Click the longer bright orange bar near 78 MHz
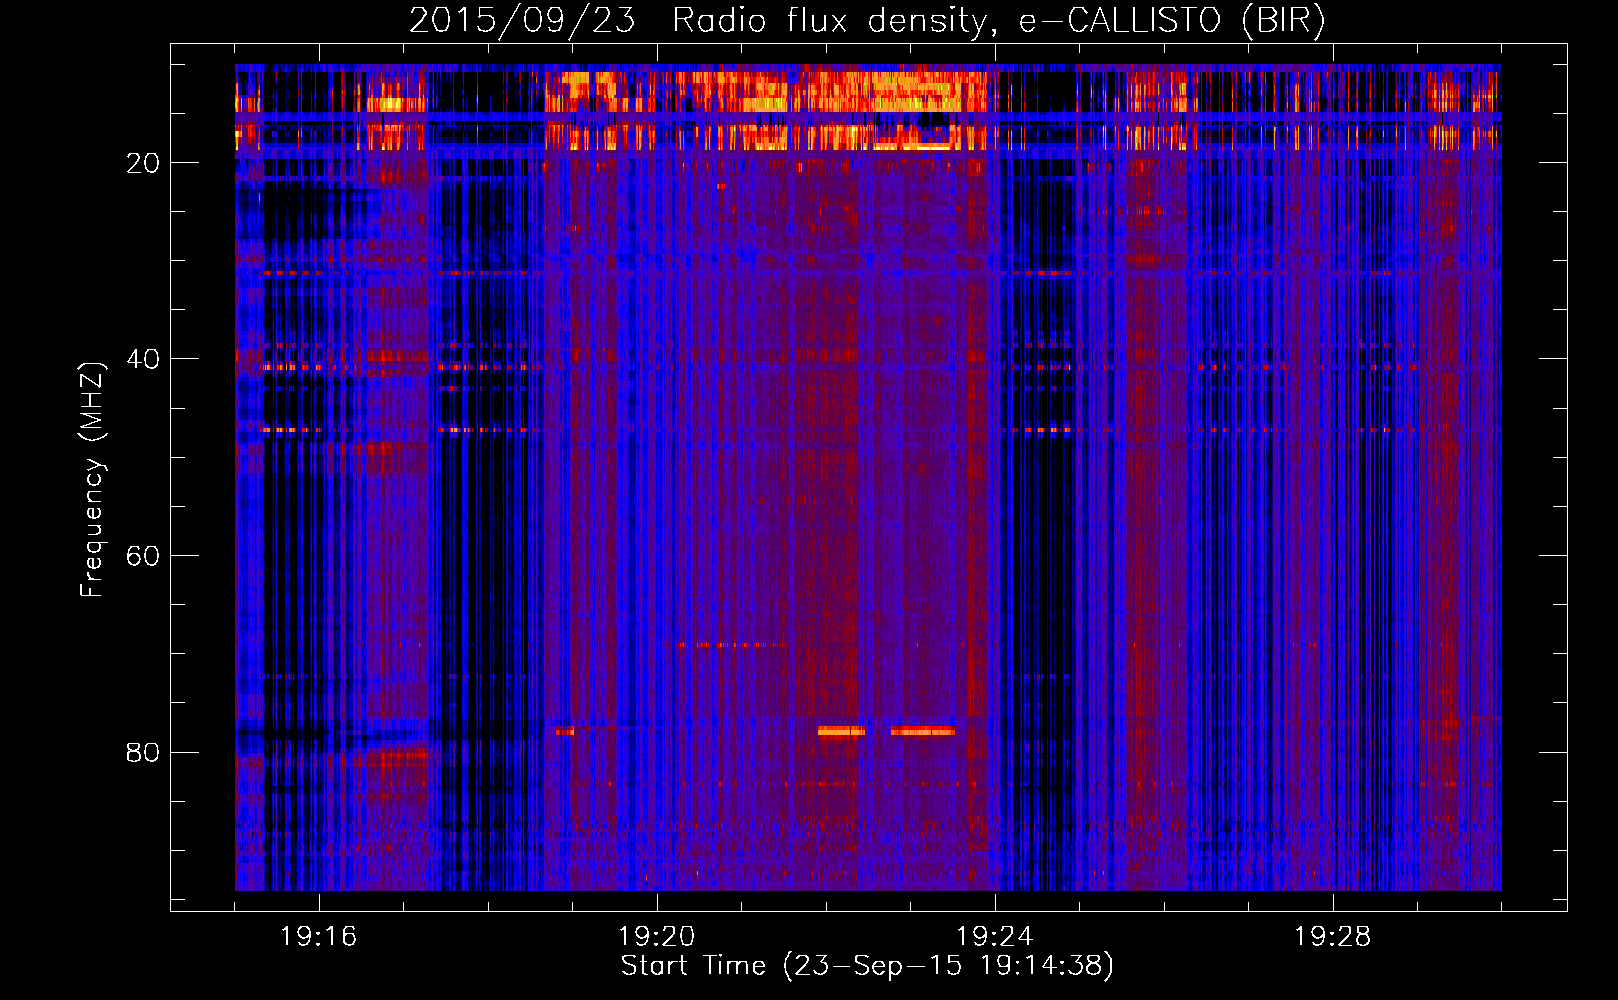 pos(923,731)
